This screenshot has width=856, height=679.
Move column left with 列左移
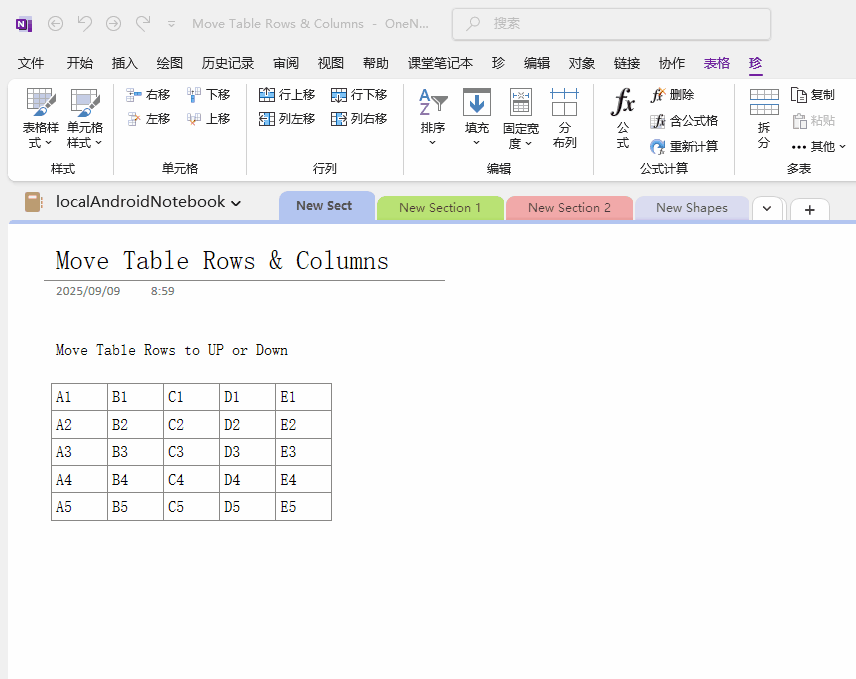[267, 119]
